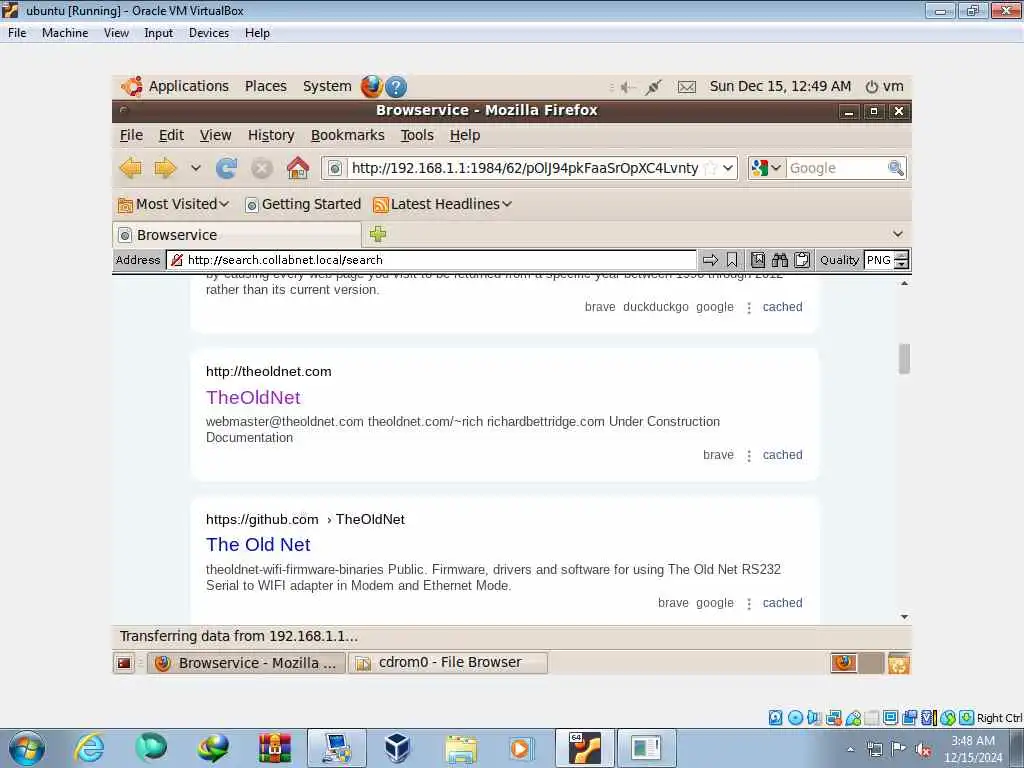Click the Browservice Address field
The image size is (1024, 768).
click(x=431, y=260)
